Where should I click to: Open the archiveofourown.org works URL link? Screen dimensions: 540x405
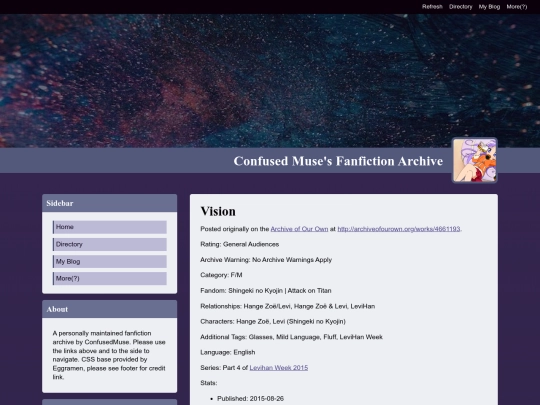(398, 229)
